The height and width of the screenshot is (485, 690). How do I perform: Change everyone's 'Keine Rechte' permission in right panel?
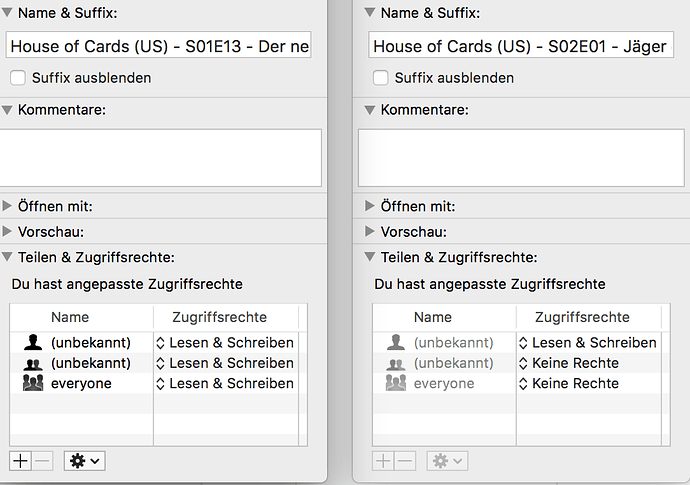[569, 384]
